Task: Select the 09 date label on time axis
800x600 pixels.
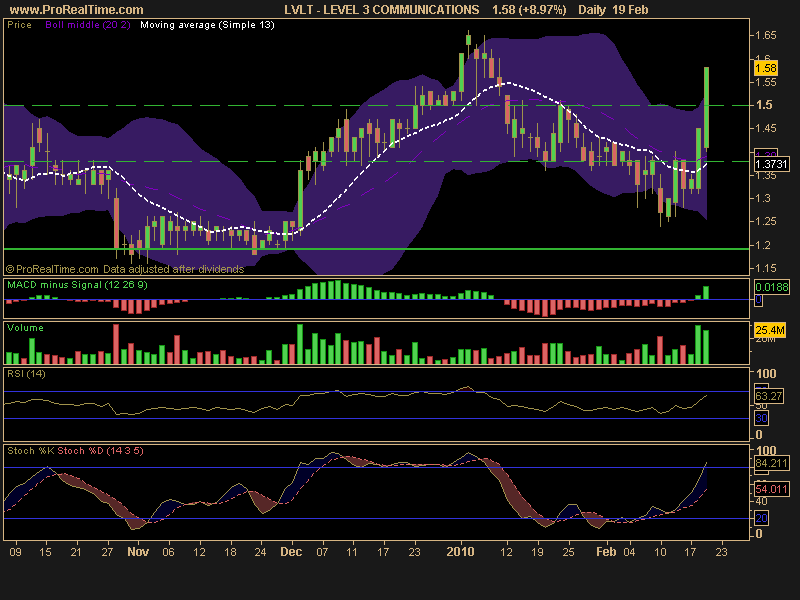Action: pyautogui.click(x=15, y=552)
